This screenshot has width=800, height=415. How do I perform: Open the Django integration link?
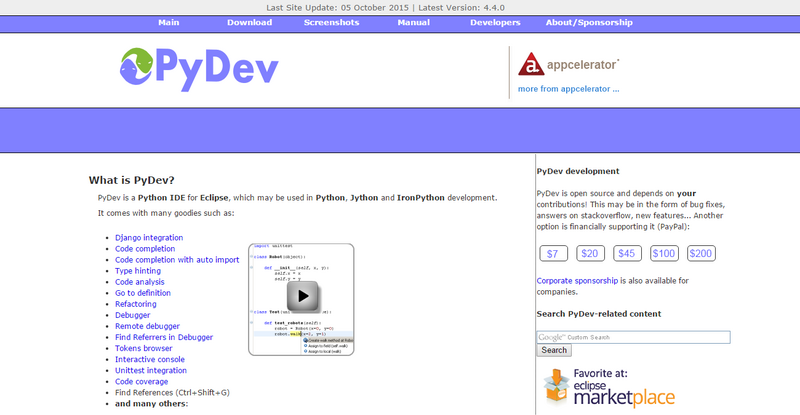(x=149, y=238)
